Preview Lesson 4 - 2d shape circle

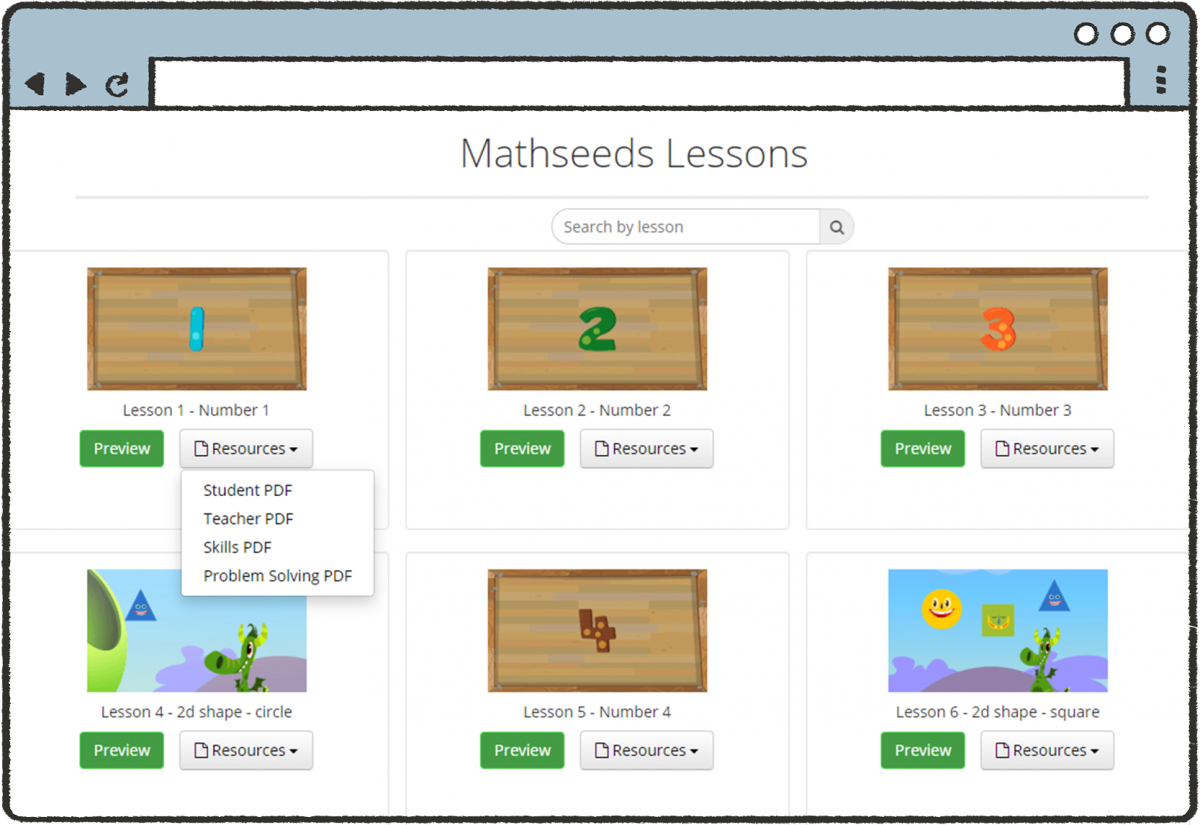122,751
